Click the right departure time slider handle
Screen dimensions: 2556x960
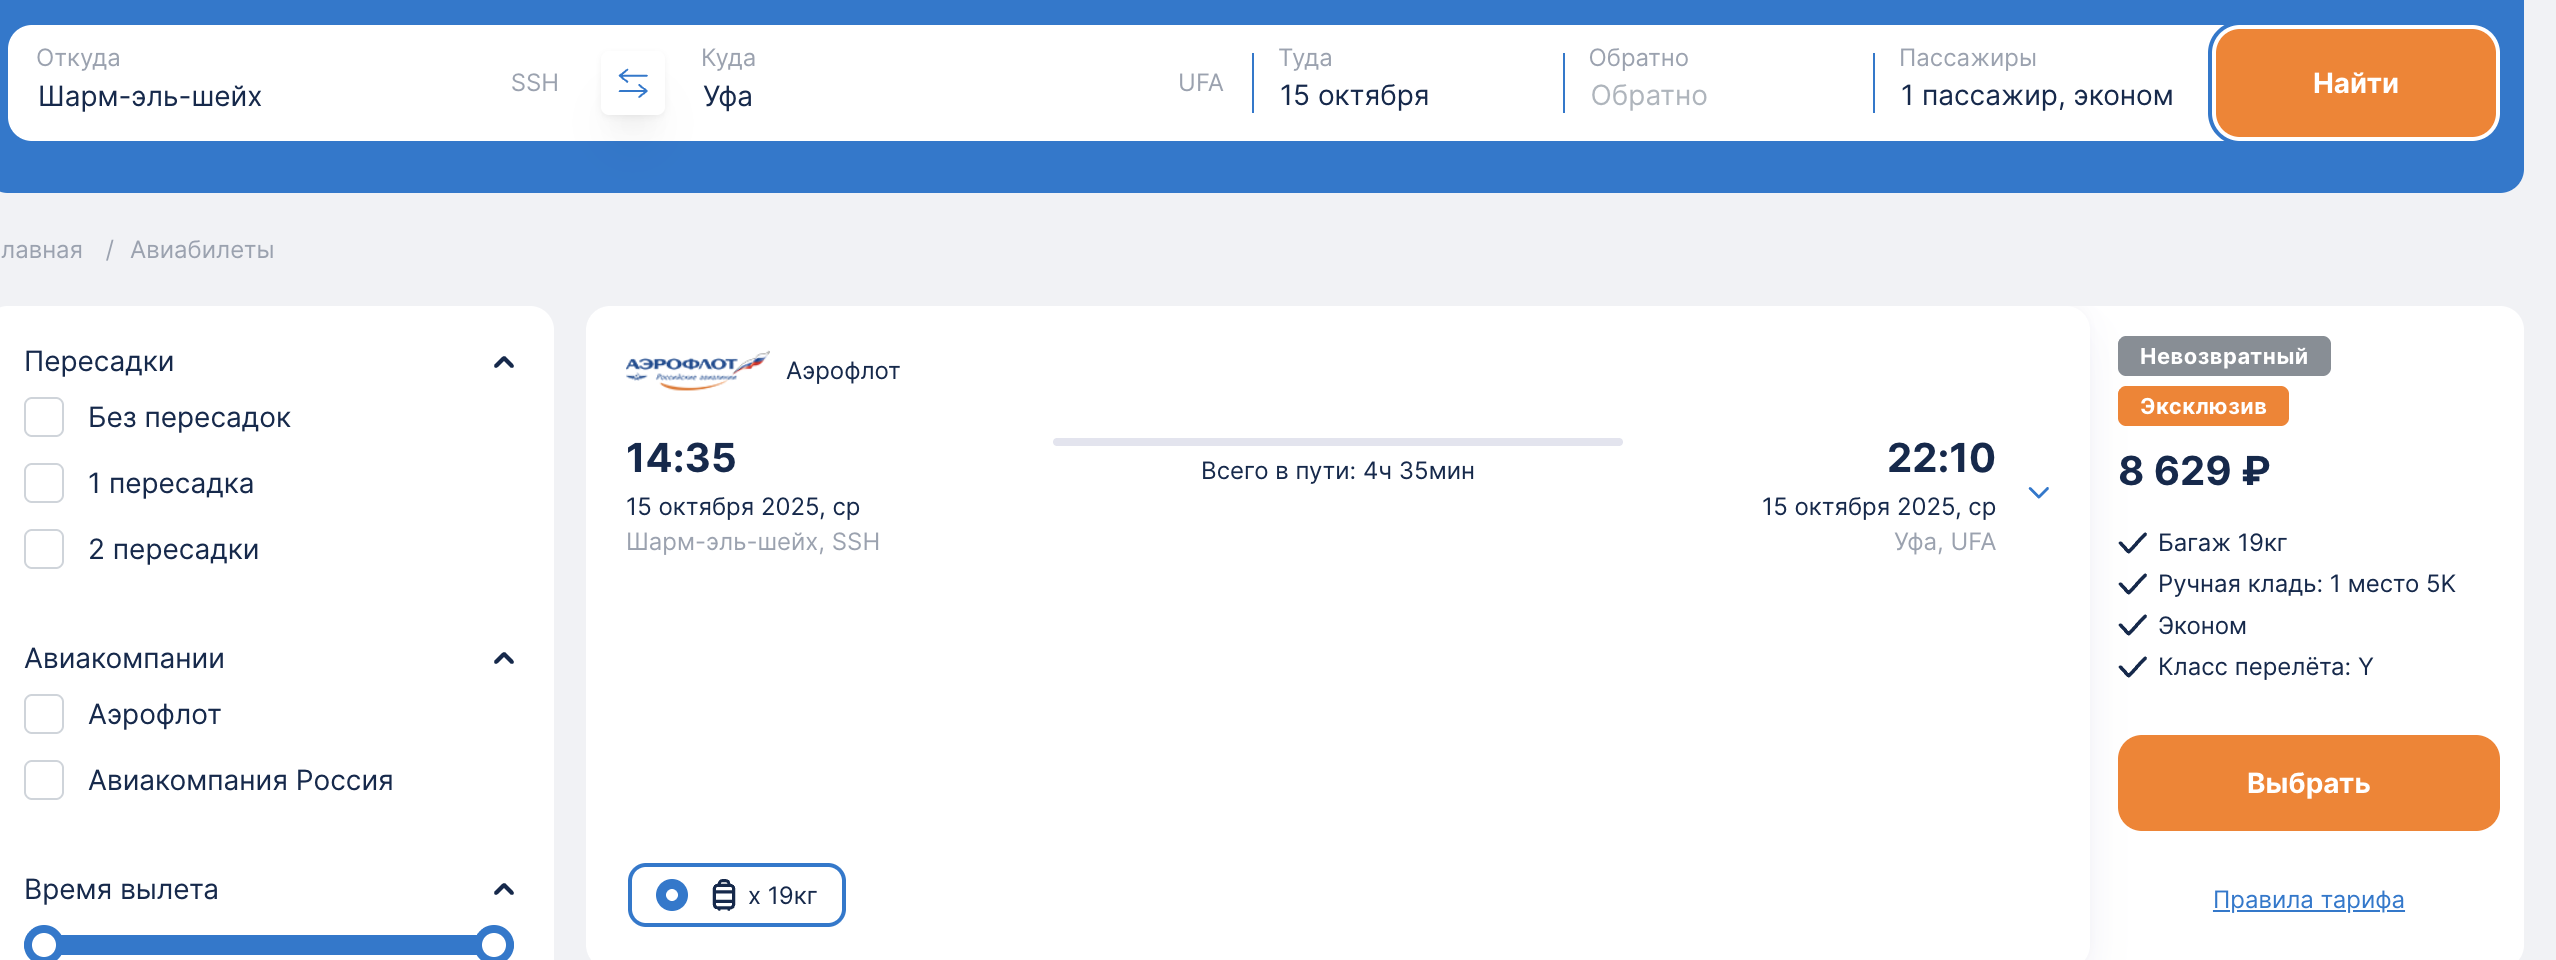[494, 944]
